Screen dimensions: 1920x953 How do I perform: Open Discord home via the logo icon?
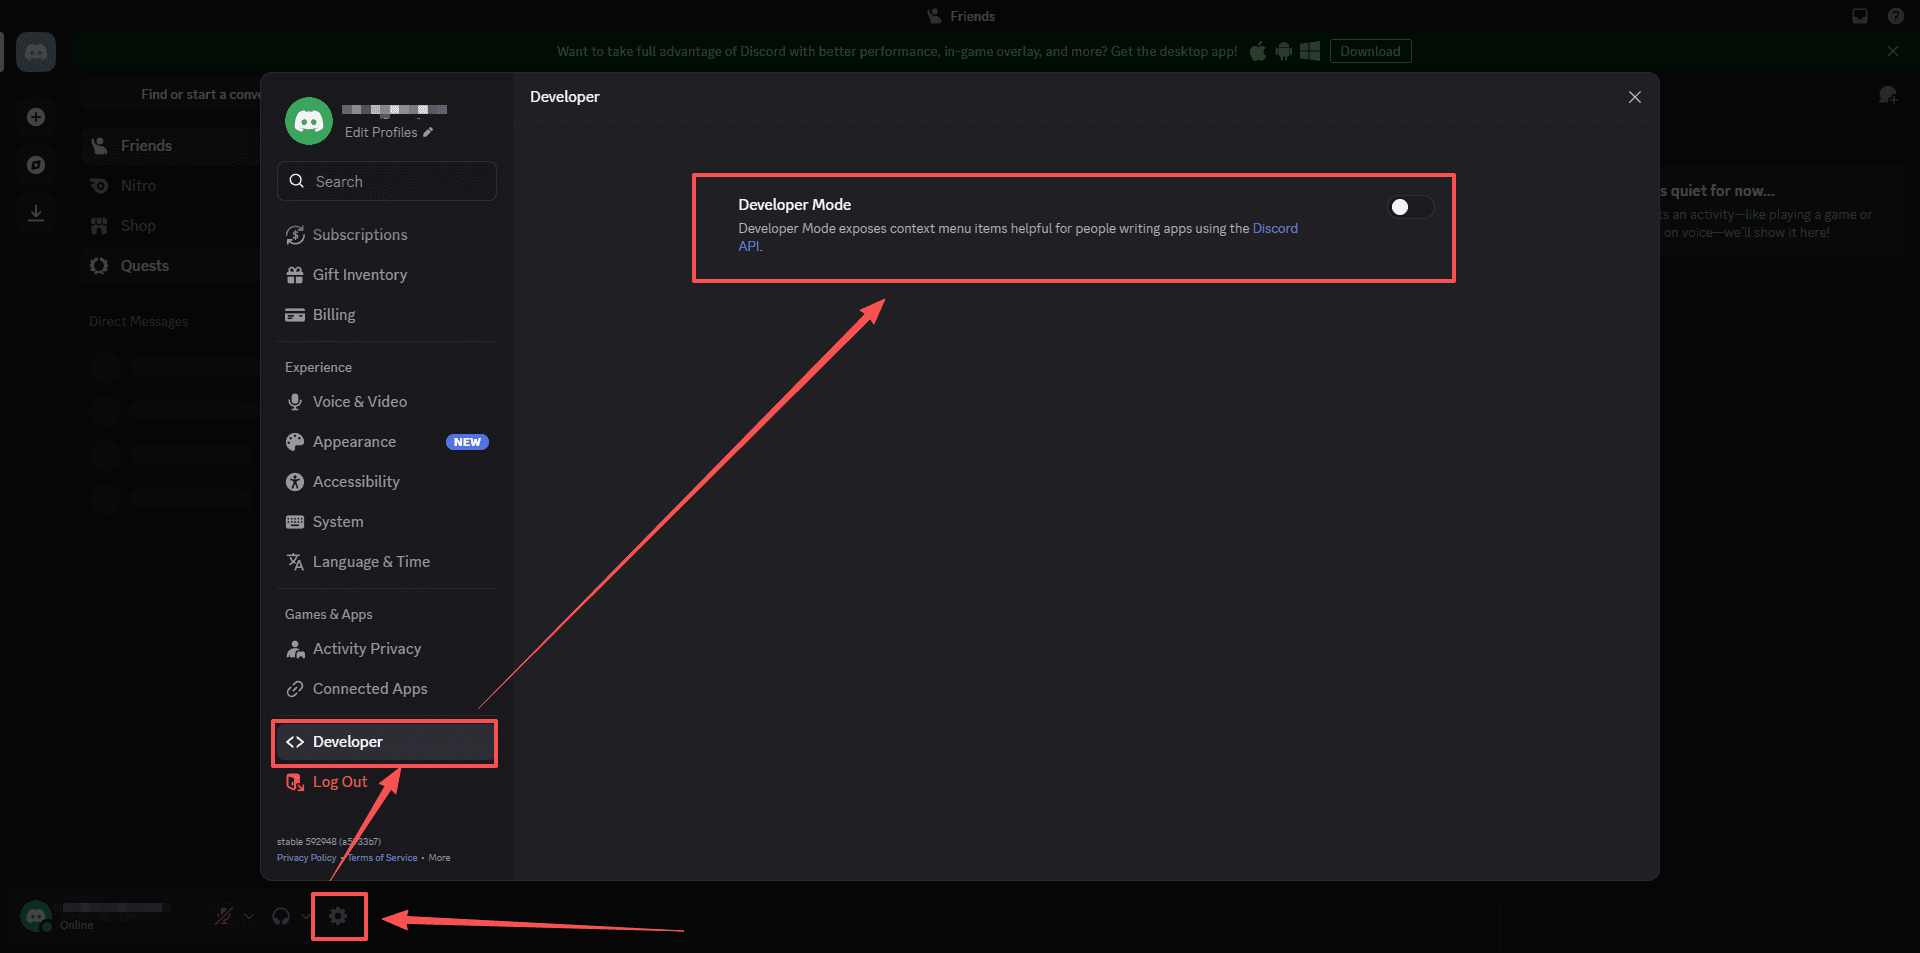coord(36,52)
